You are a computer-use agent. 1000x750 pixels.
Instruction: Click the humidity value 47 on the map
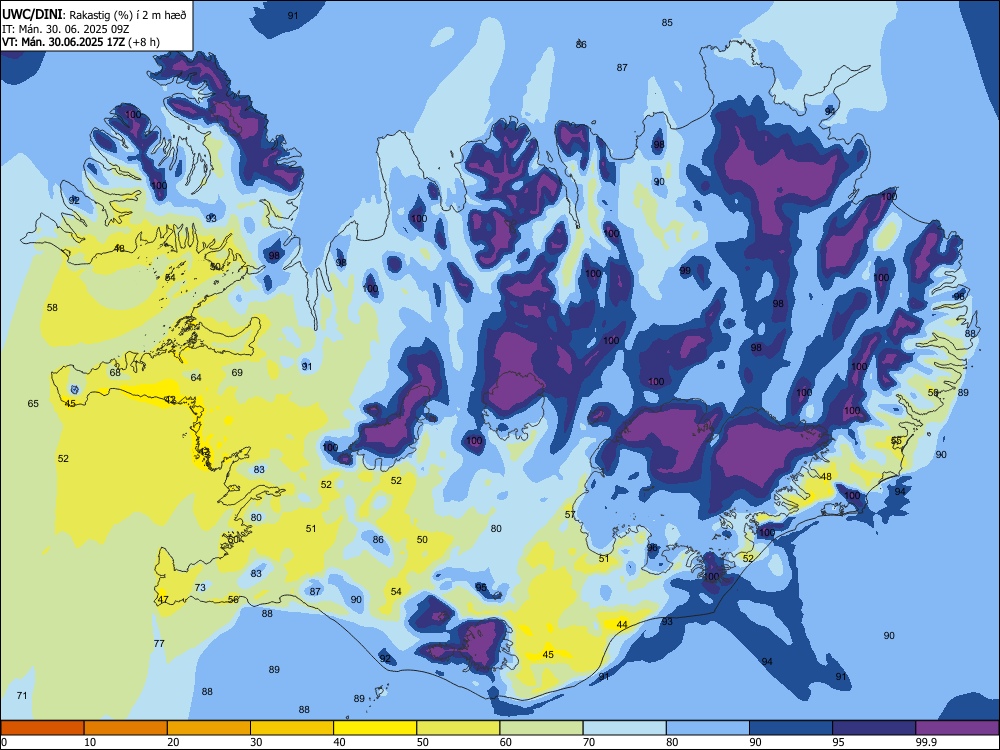tap(163, 599)
